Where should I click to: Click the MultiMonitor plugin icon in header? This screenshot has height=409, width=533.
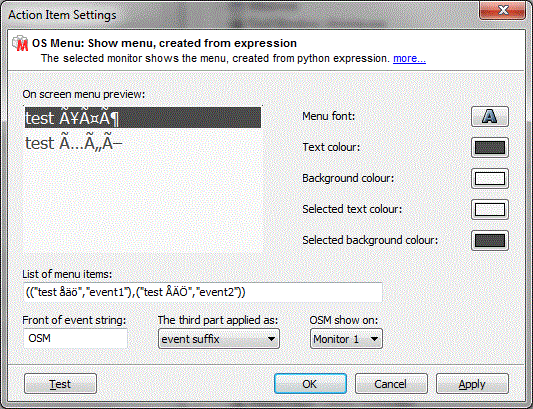coord(20,44)
